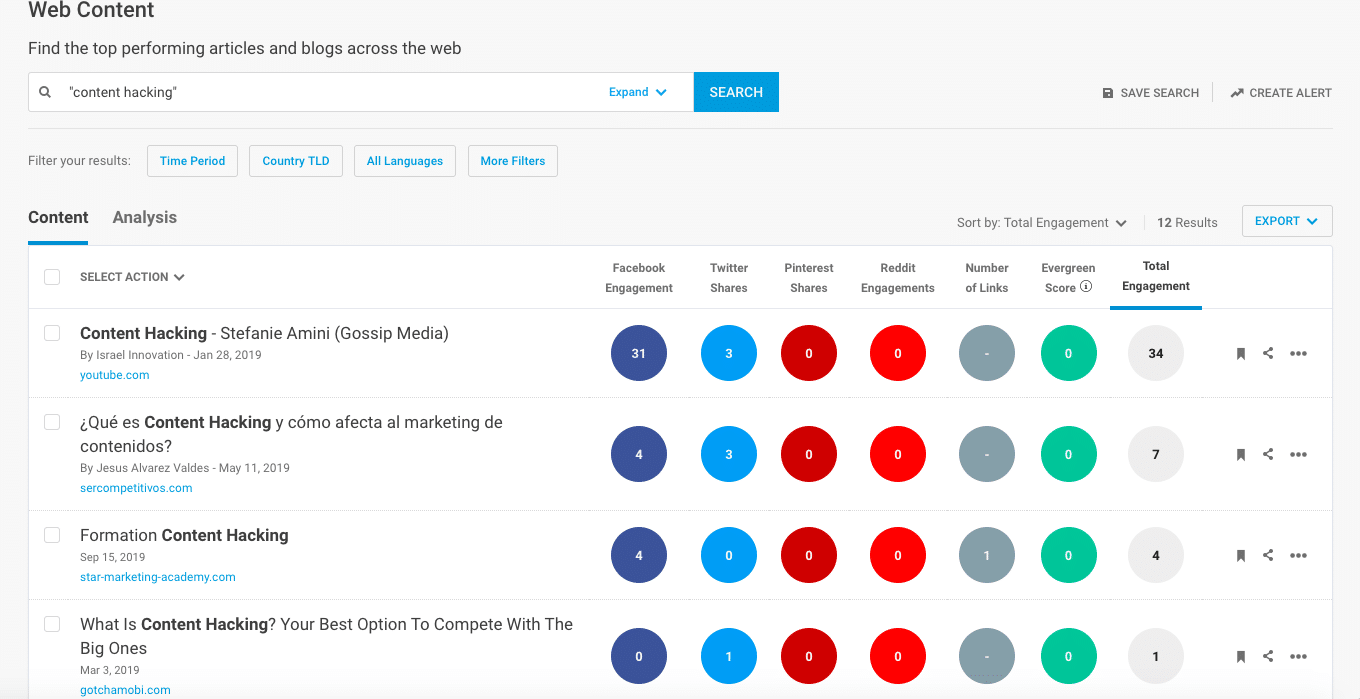Open the star-marketing-academy.com link
Screen dimensions: 1360x699
coord(158,577)
